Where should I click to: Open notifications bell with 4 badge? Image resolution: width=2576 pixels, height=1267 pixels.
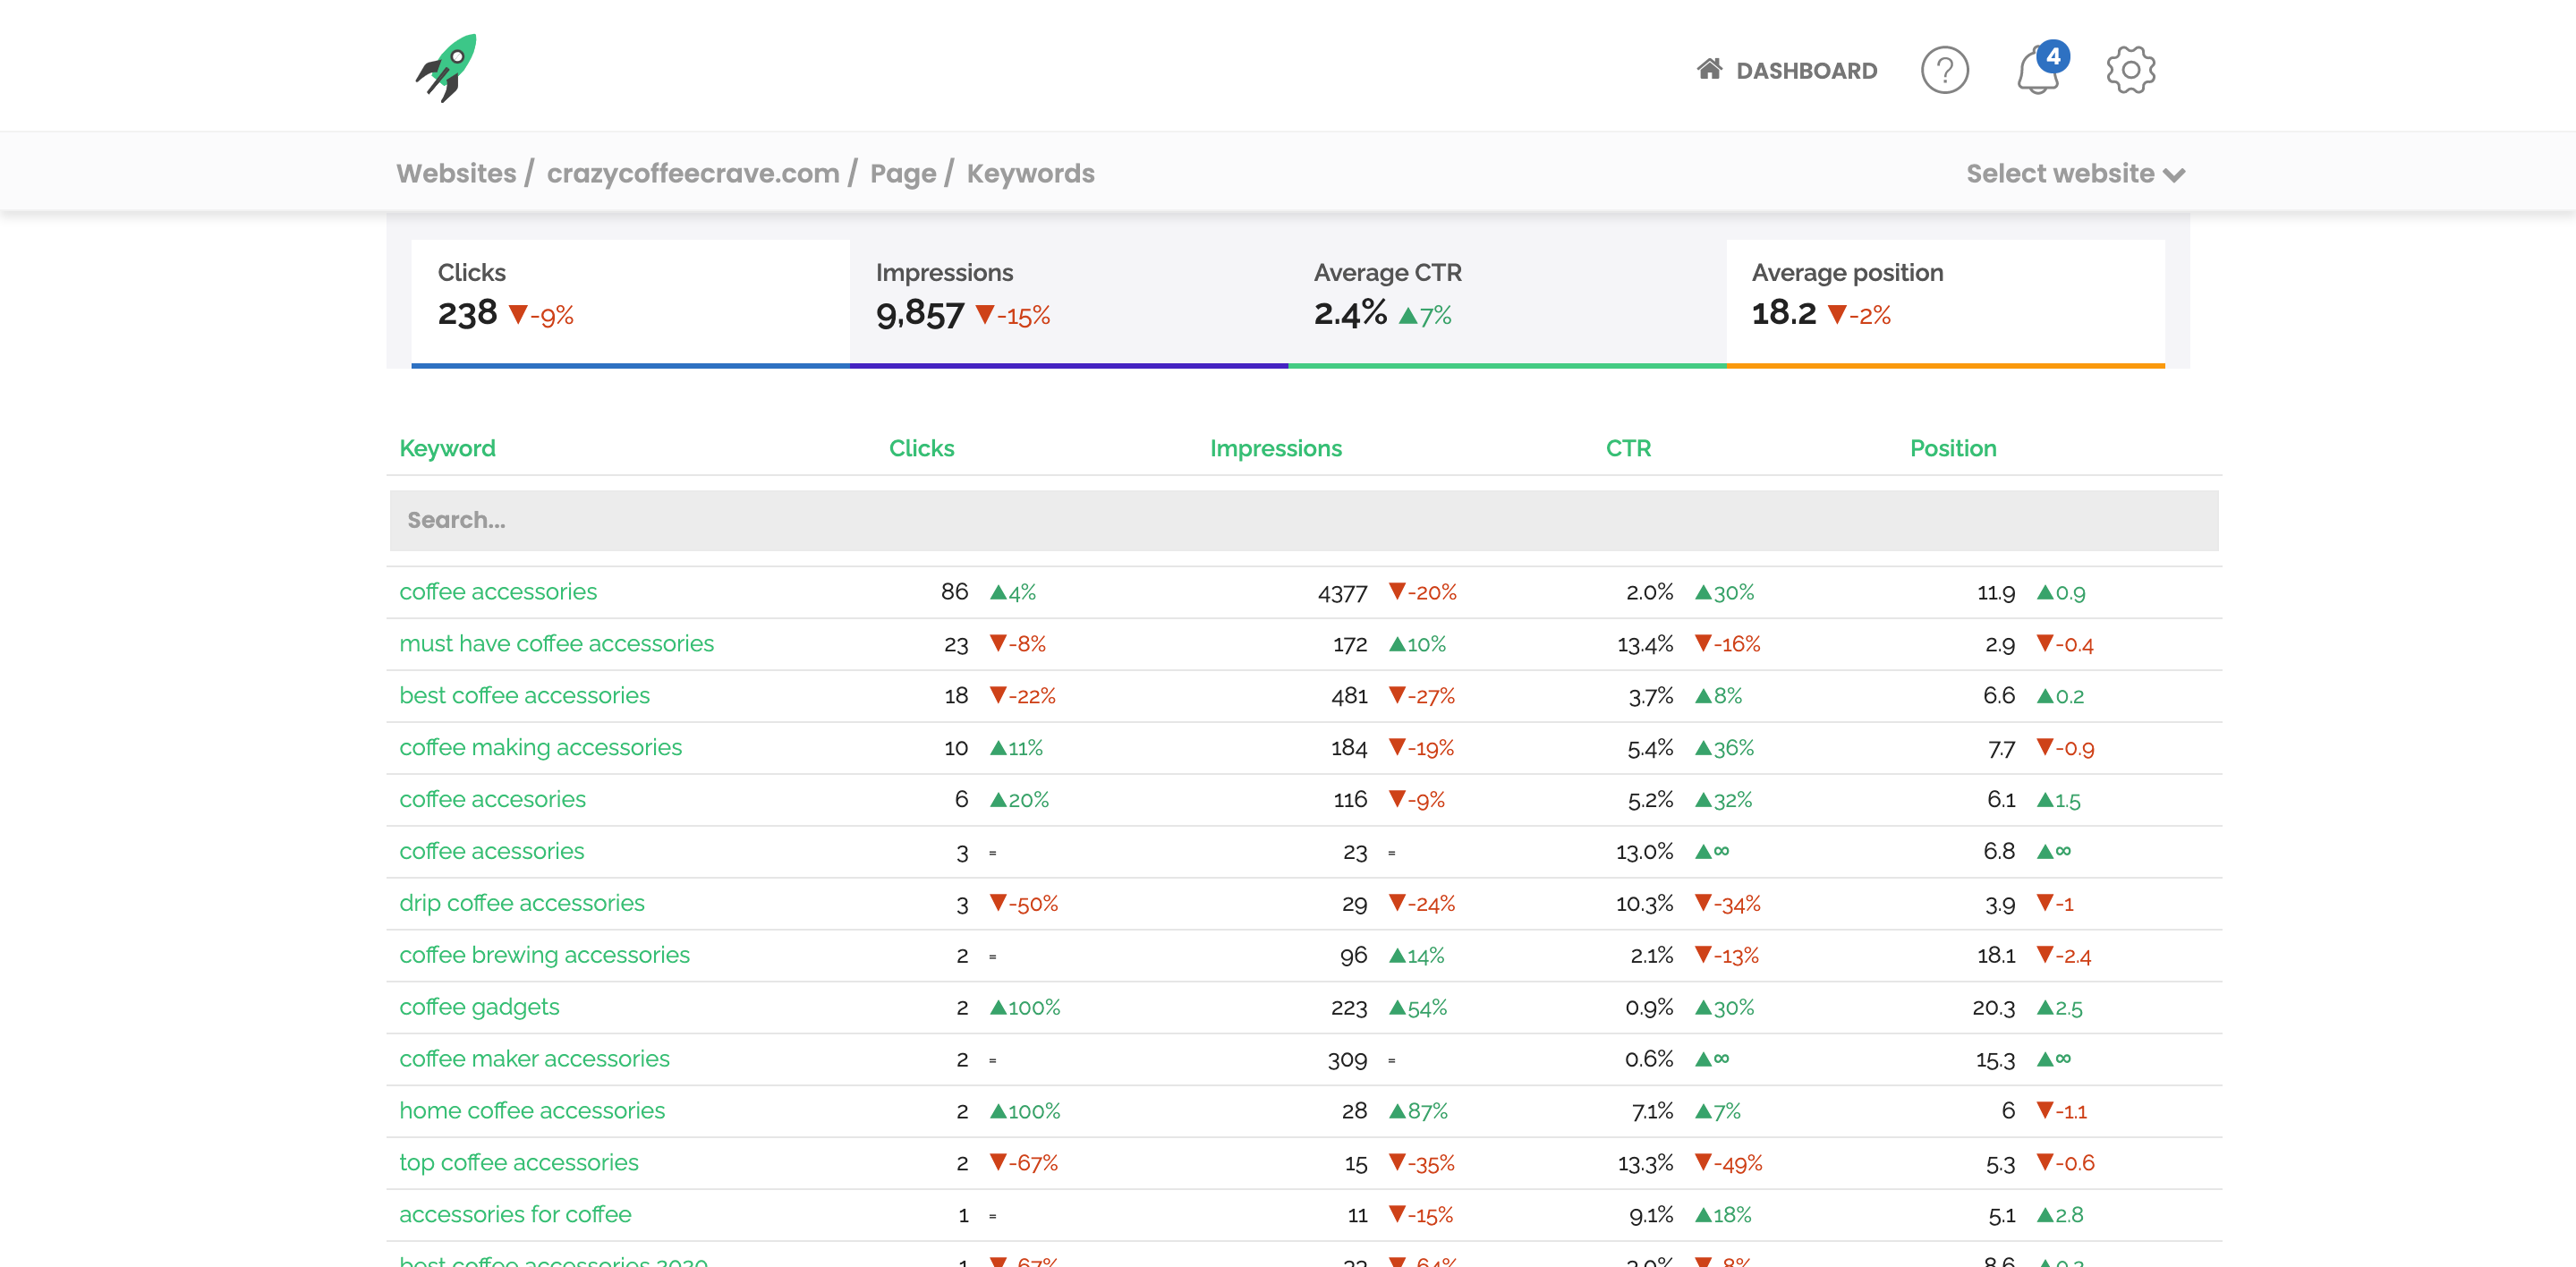pyautogui.click(x=2037, y=71)
